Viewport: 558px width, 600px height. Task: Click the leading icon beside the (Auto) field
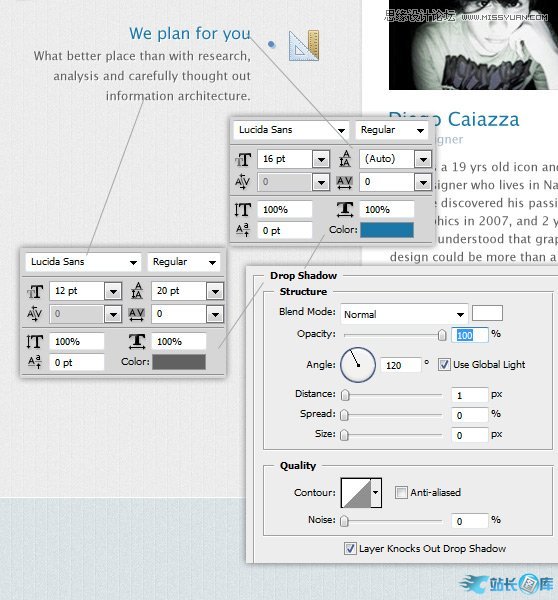(345, 159)
